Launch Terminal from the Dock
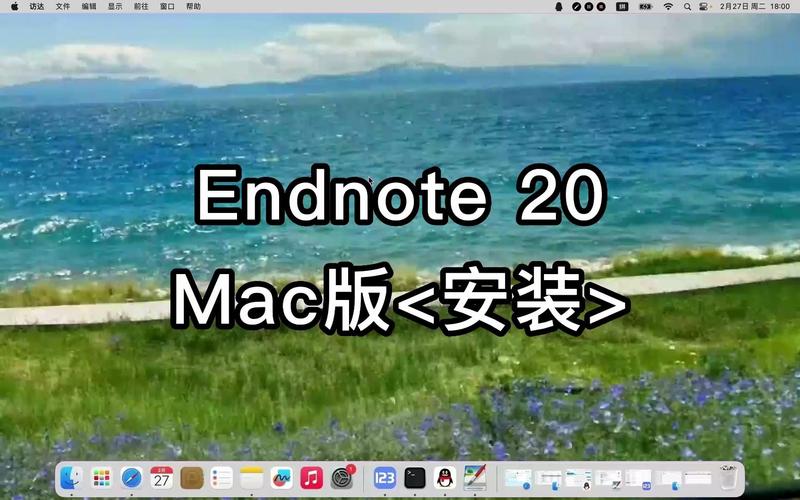Screen dimensions: 800x500 tap(415, 478)
